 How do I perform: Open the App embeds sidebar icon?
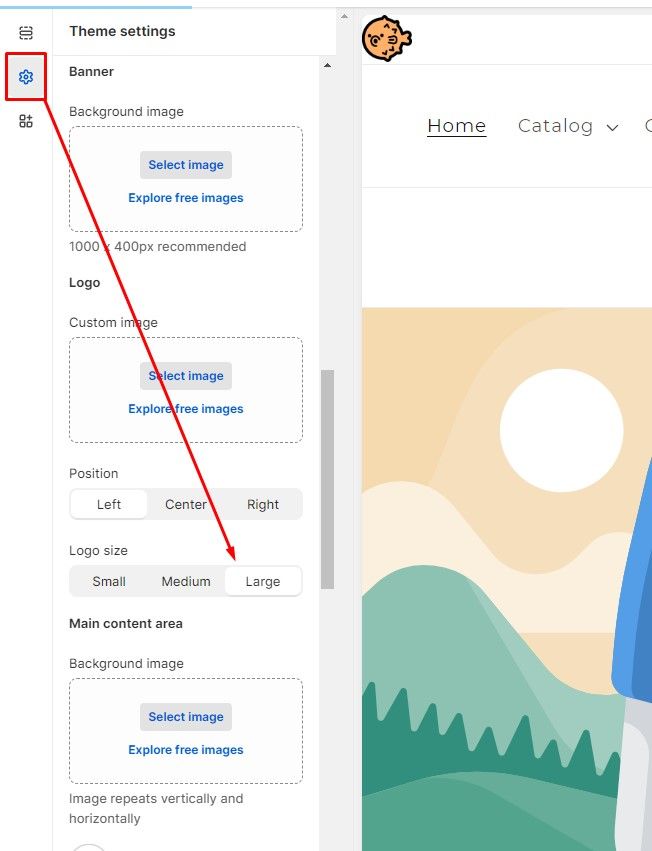[x=26, y=121]
